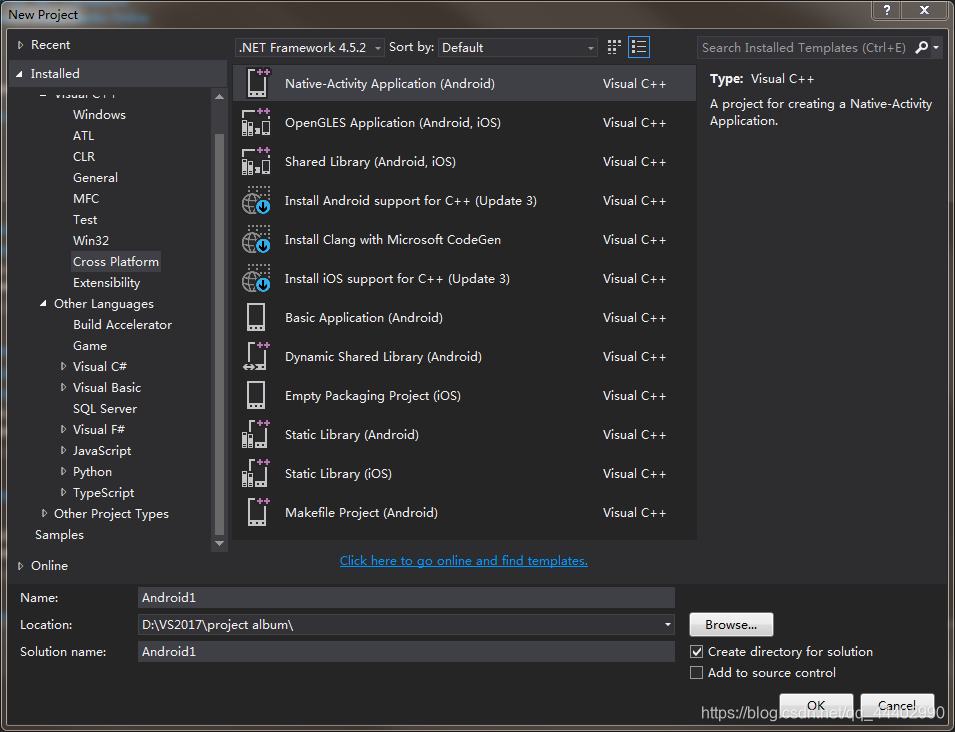
Task: Click the Dynamic Shared Library (Android) icon
Action: click(x=256, y=356)
